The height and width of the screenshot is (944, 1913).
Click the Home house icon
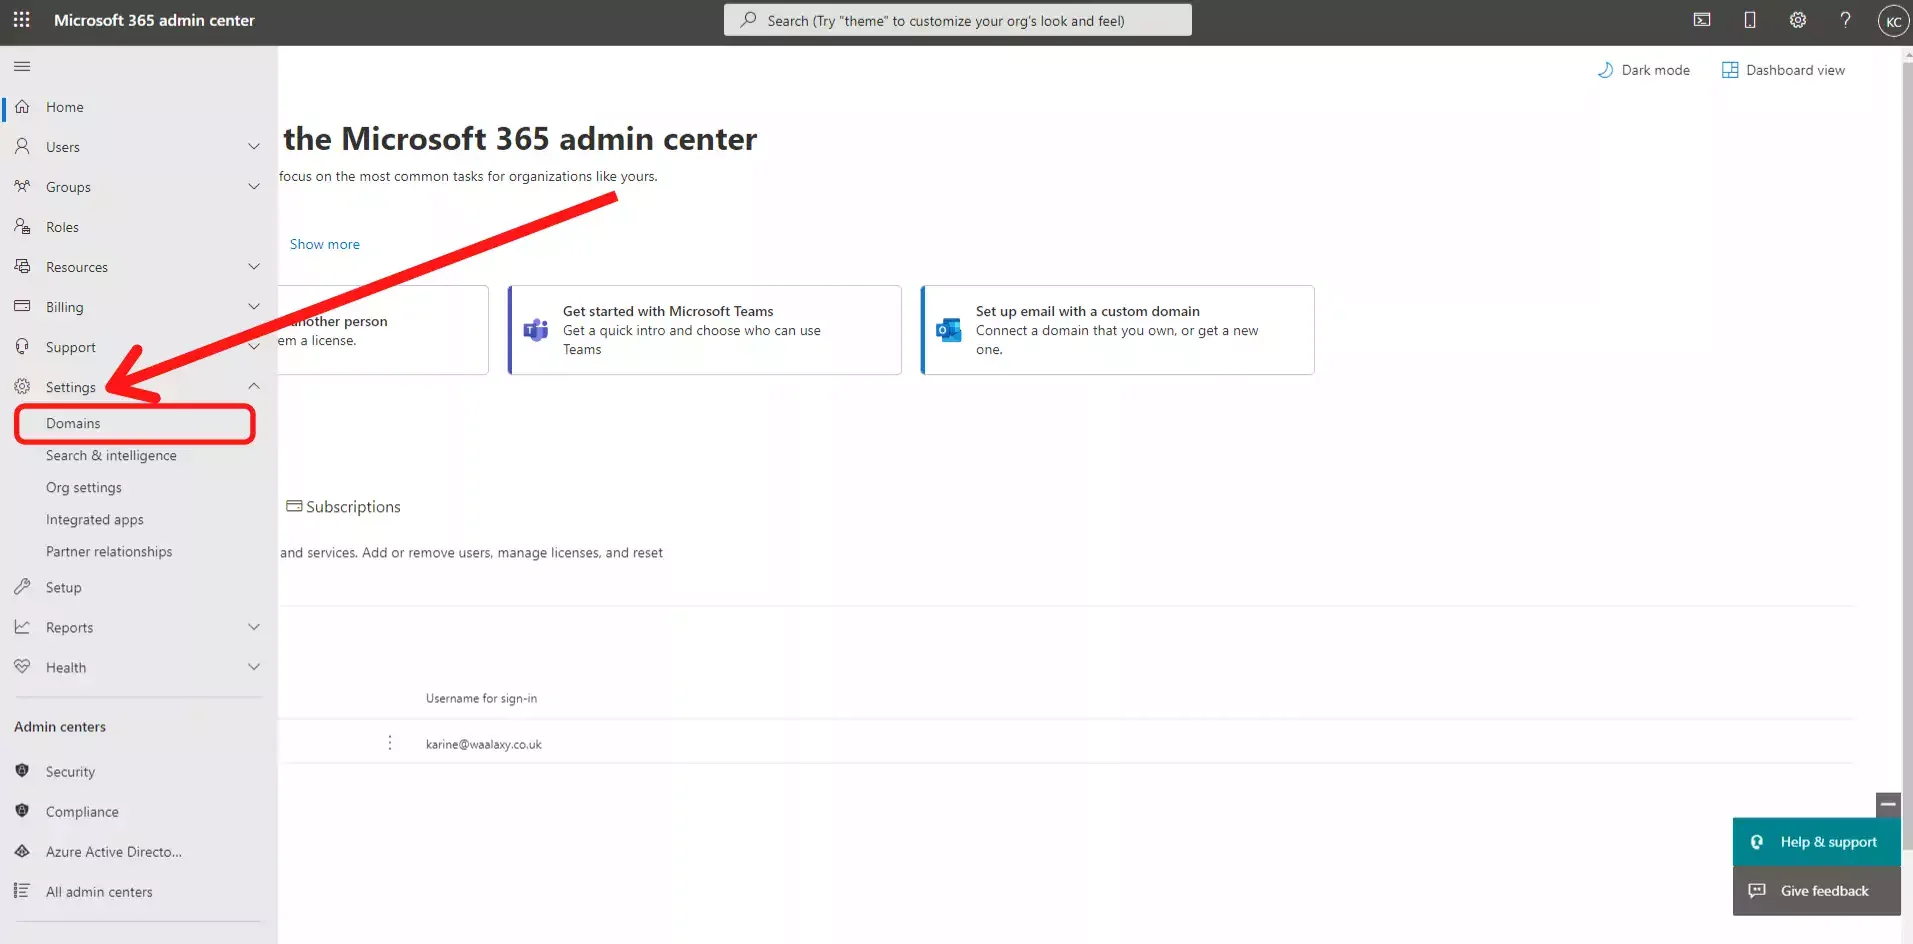coord(22,107)
